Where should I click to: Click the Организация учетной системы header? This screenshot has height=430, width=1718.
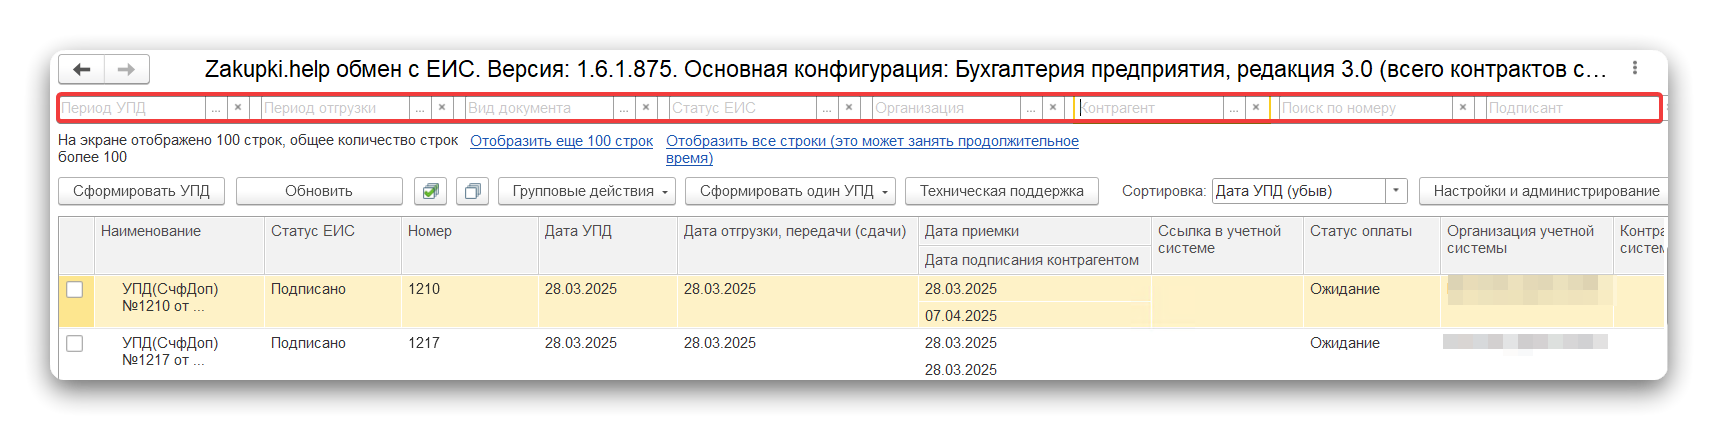pos(1527,245)
